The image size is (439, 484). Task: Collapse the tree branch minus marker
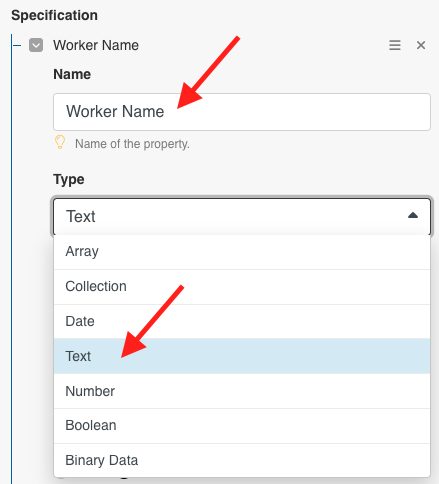coord(17,45)
